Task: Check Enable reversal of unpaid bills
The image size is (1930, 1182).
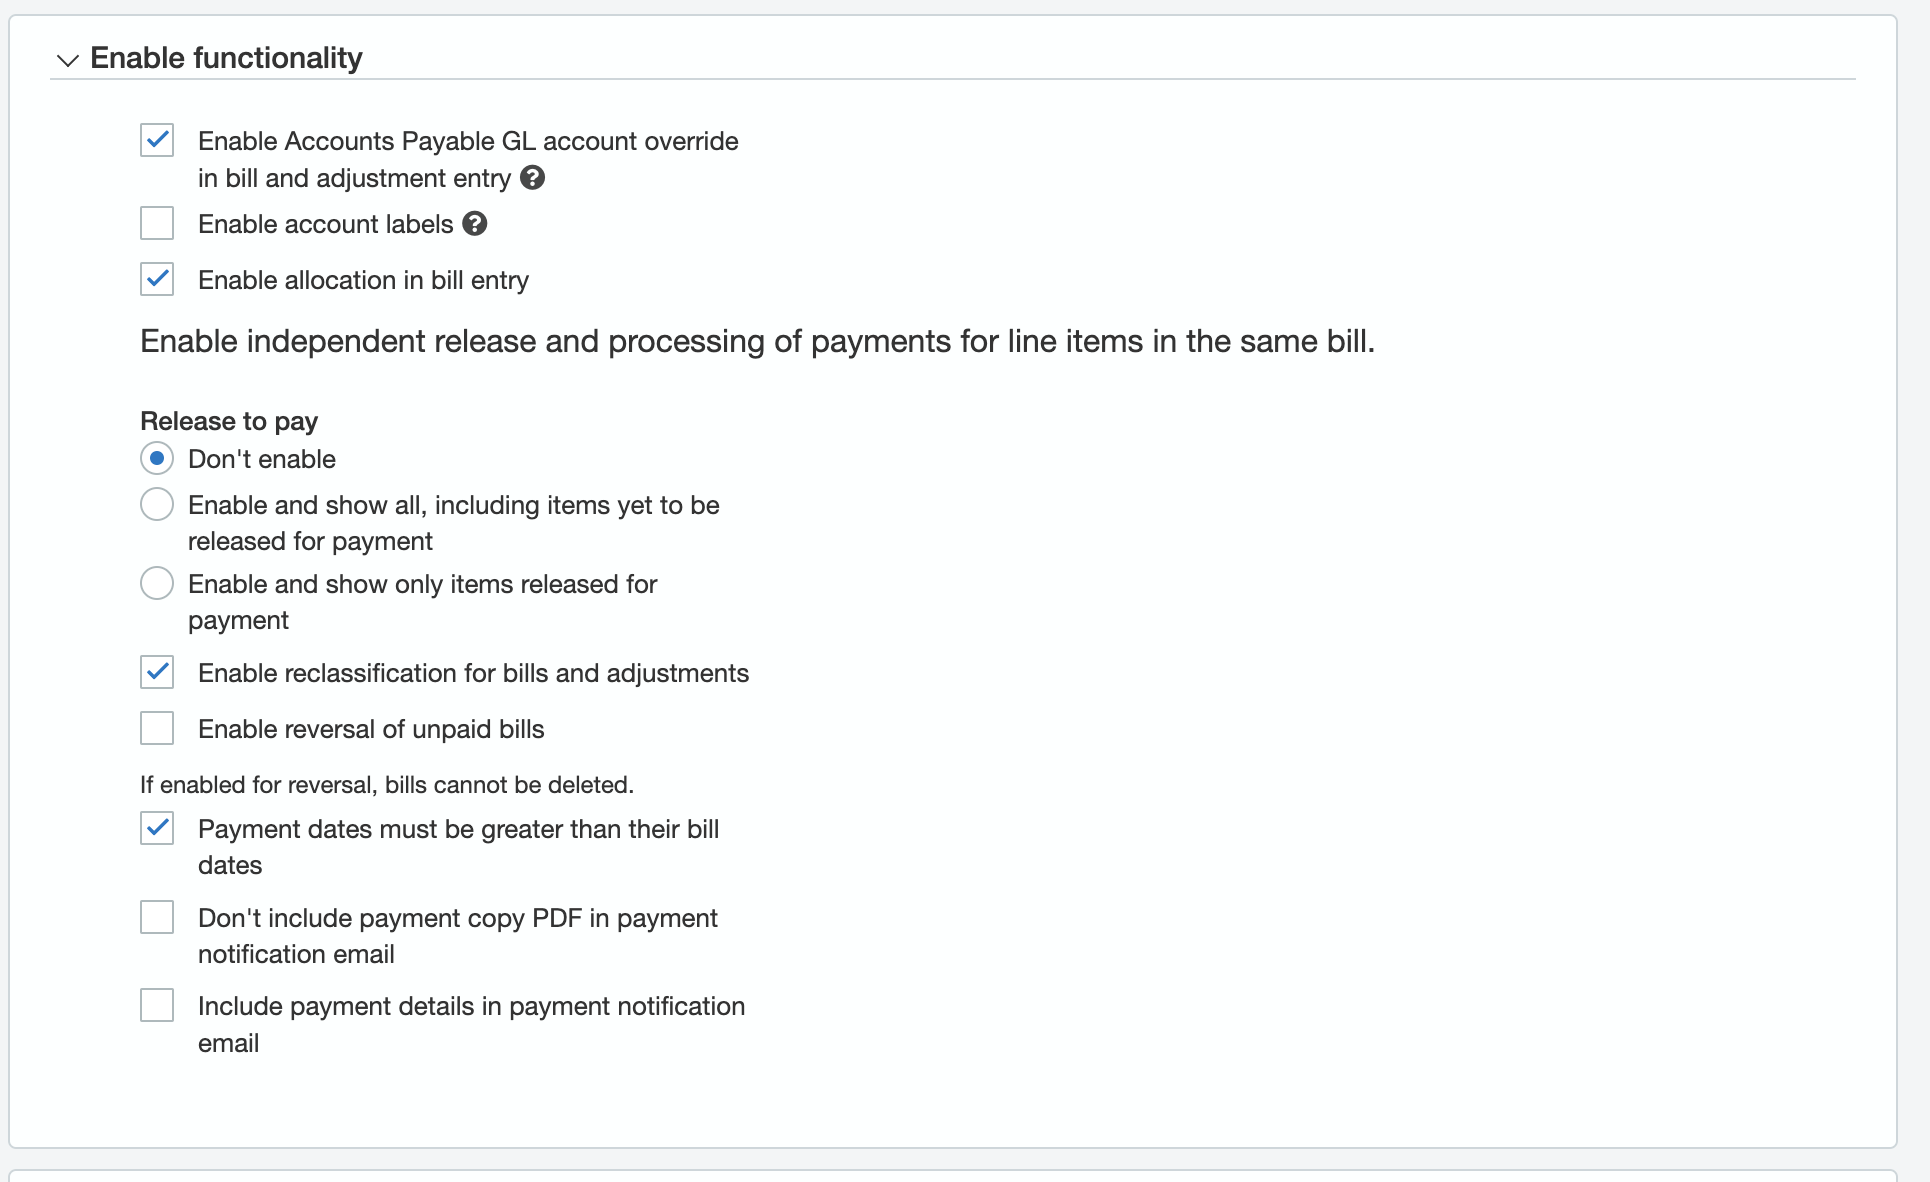Action: (x=157, y=728)
